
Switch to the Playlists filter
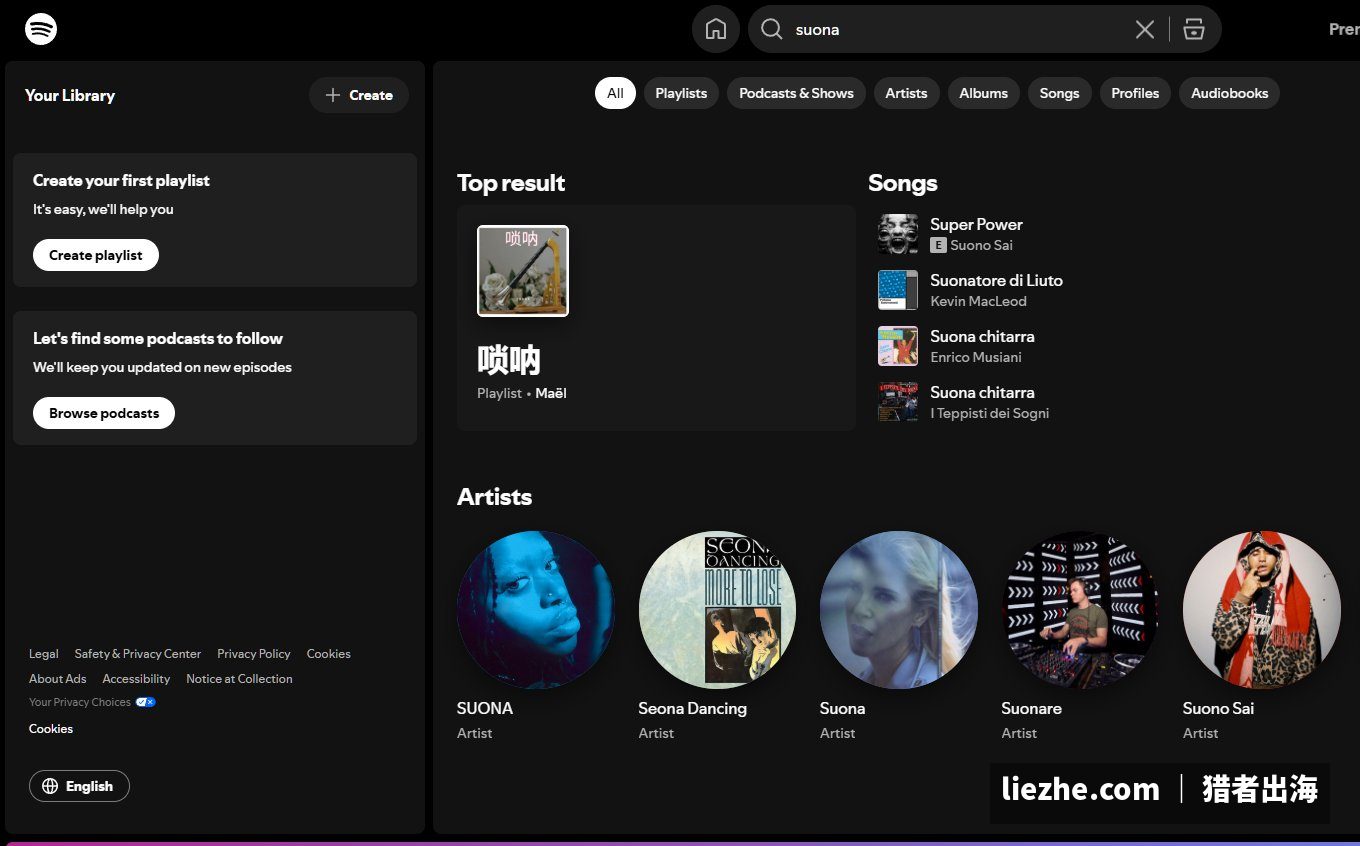pos(681,93)
